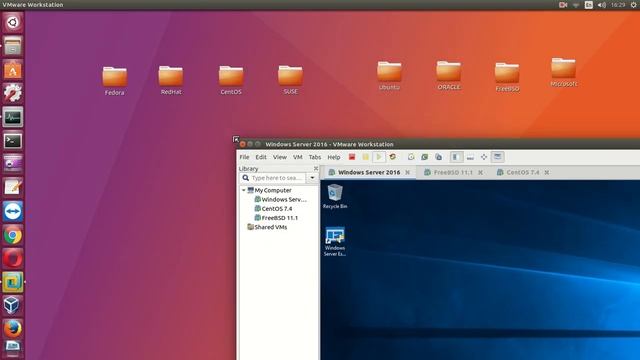640x360 pixels.
Task: Click the library search field
Action: [x=273, y=178]
